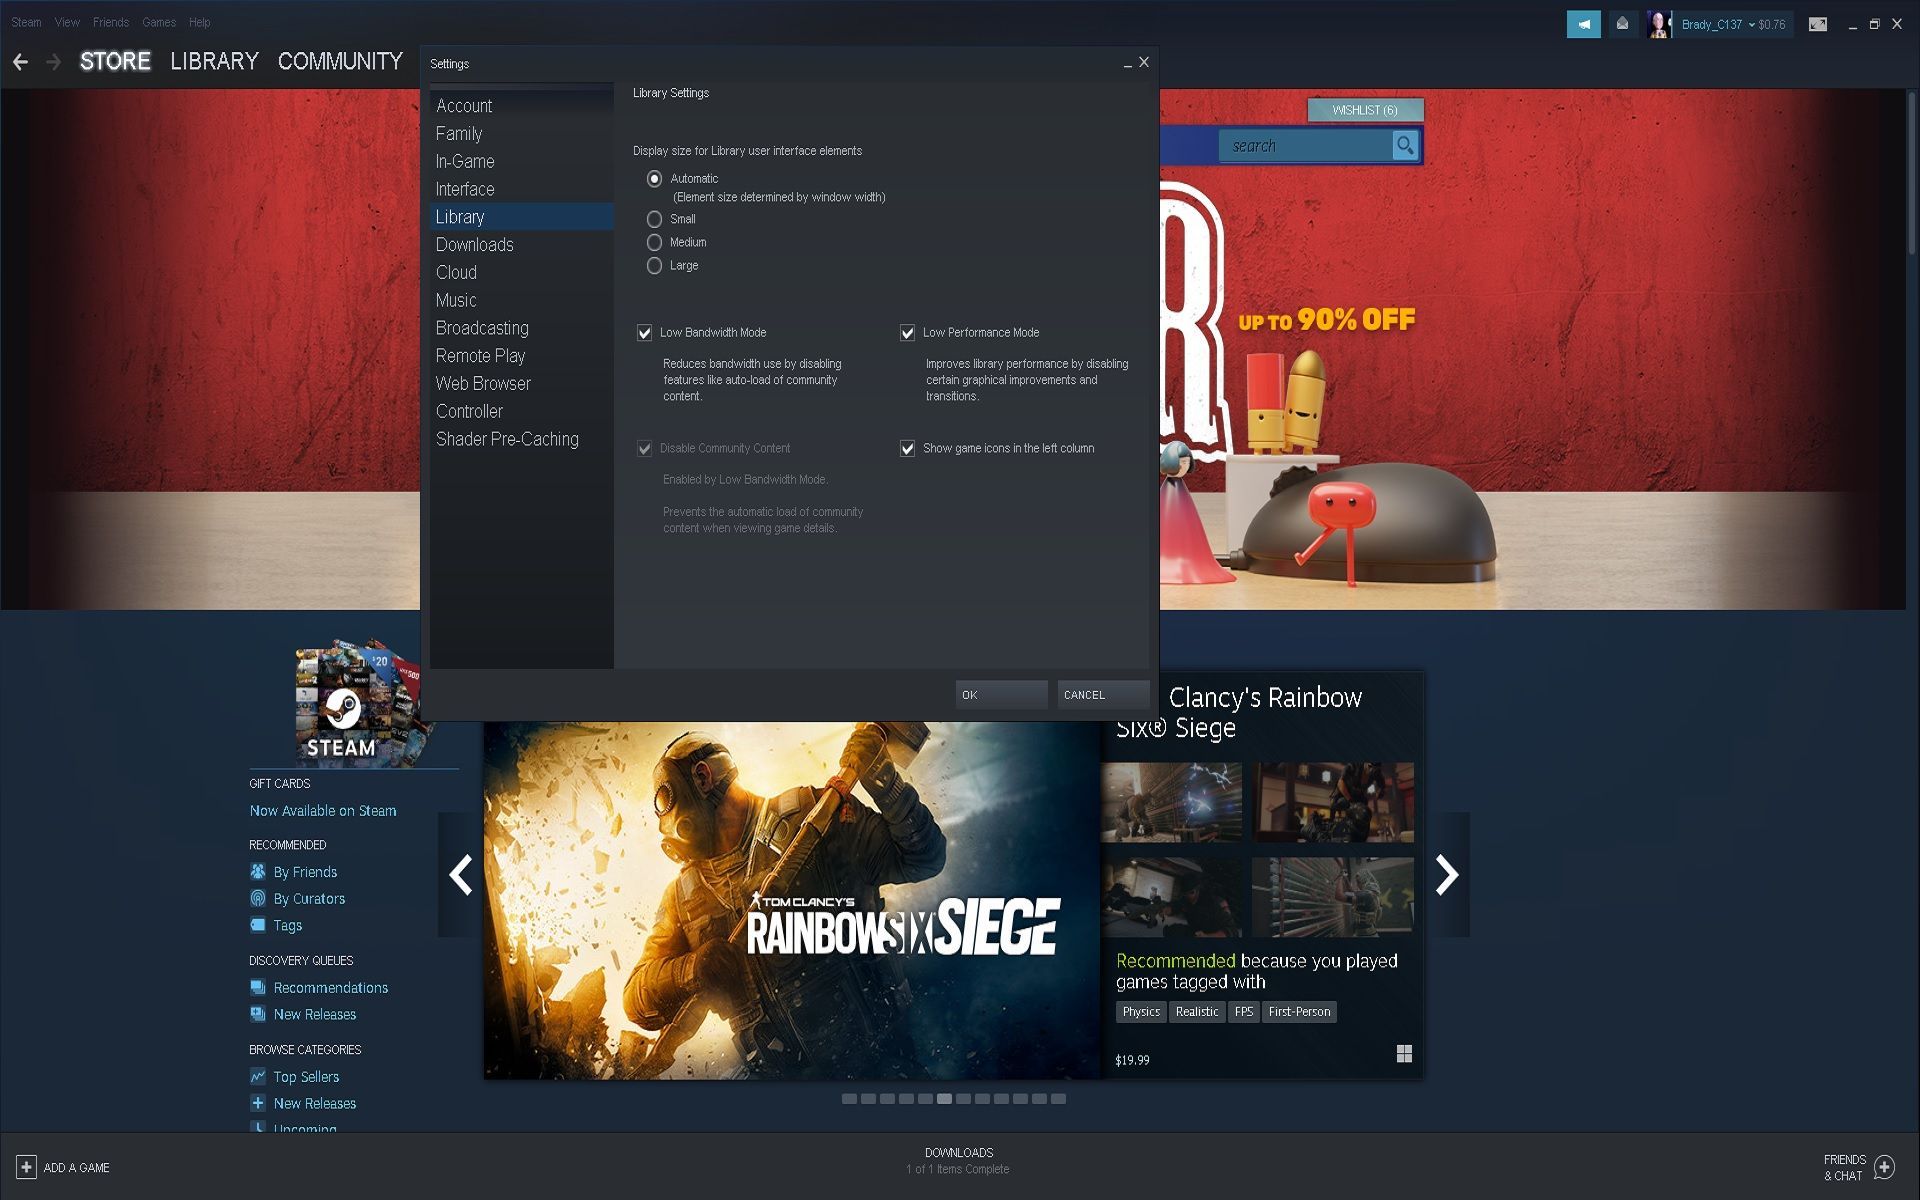Viewport: 1920px width, 1200px height.
Task: Open Shader Pre-Caching settings category
Action: [521, 440]
